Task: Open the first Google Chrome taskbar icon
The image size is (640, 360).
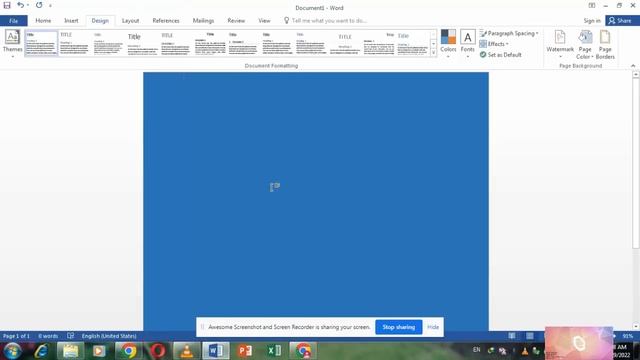Action: point(128,351)
